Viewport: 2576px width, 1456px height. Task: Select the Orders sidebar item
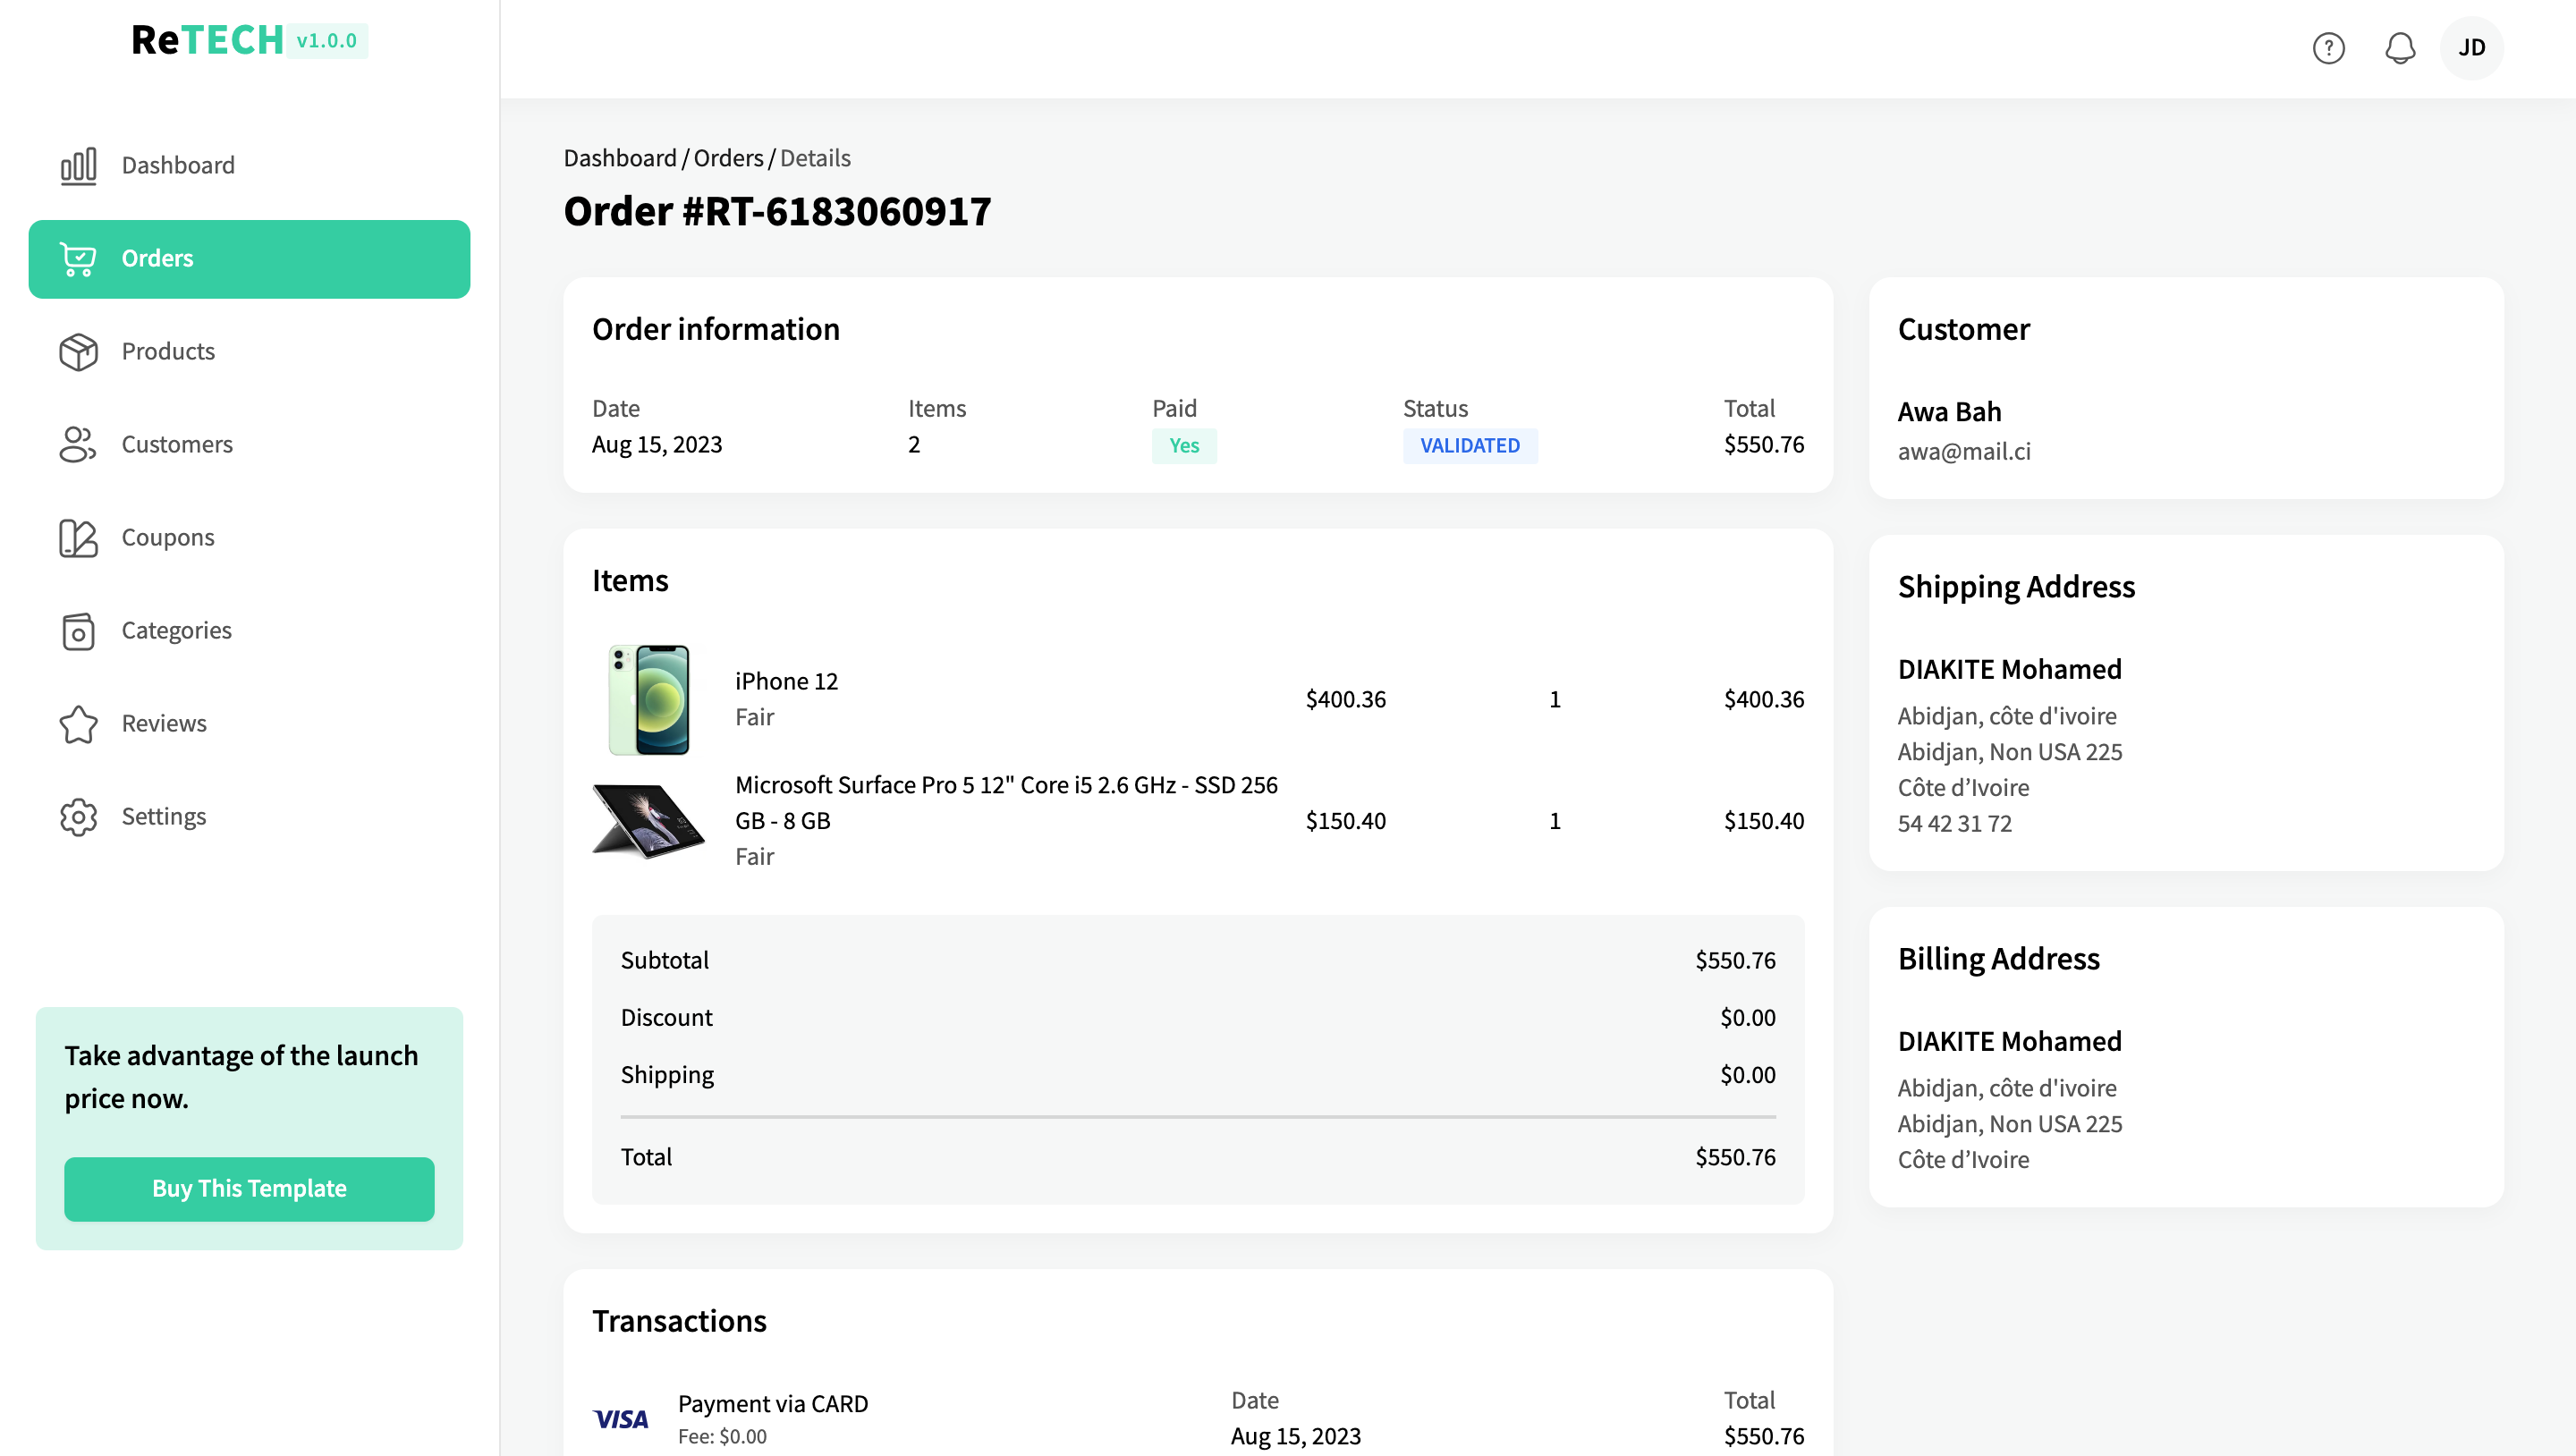tap(249, 259)
